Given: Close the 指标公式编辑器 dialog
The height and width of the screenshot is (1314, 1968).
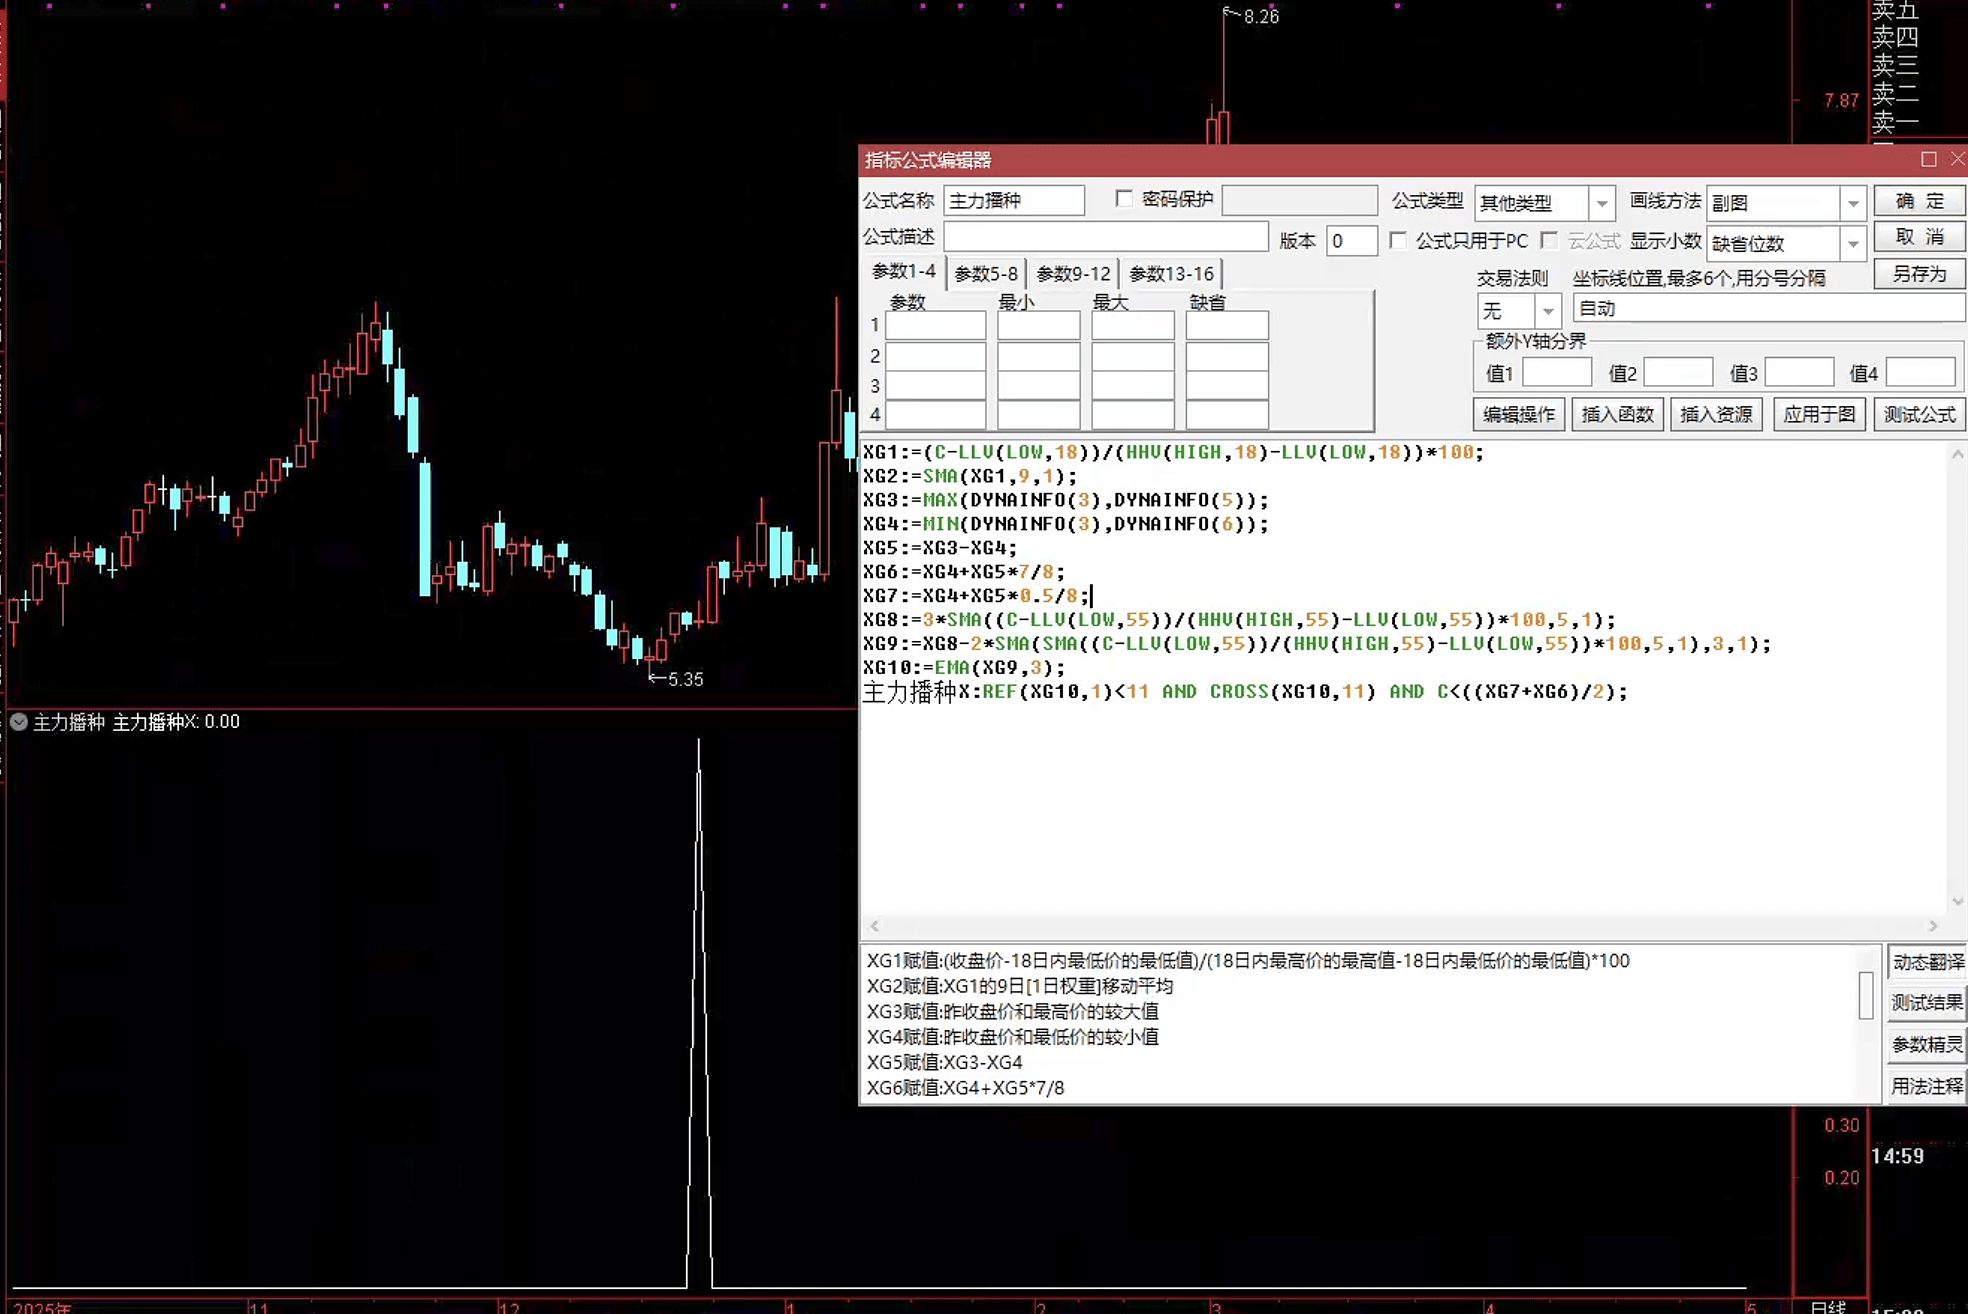Looking at the screenshot, I should pos(1957,160).
